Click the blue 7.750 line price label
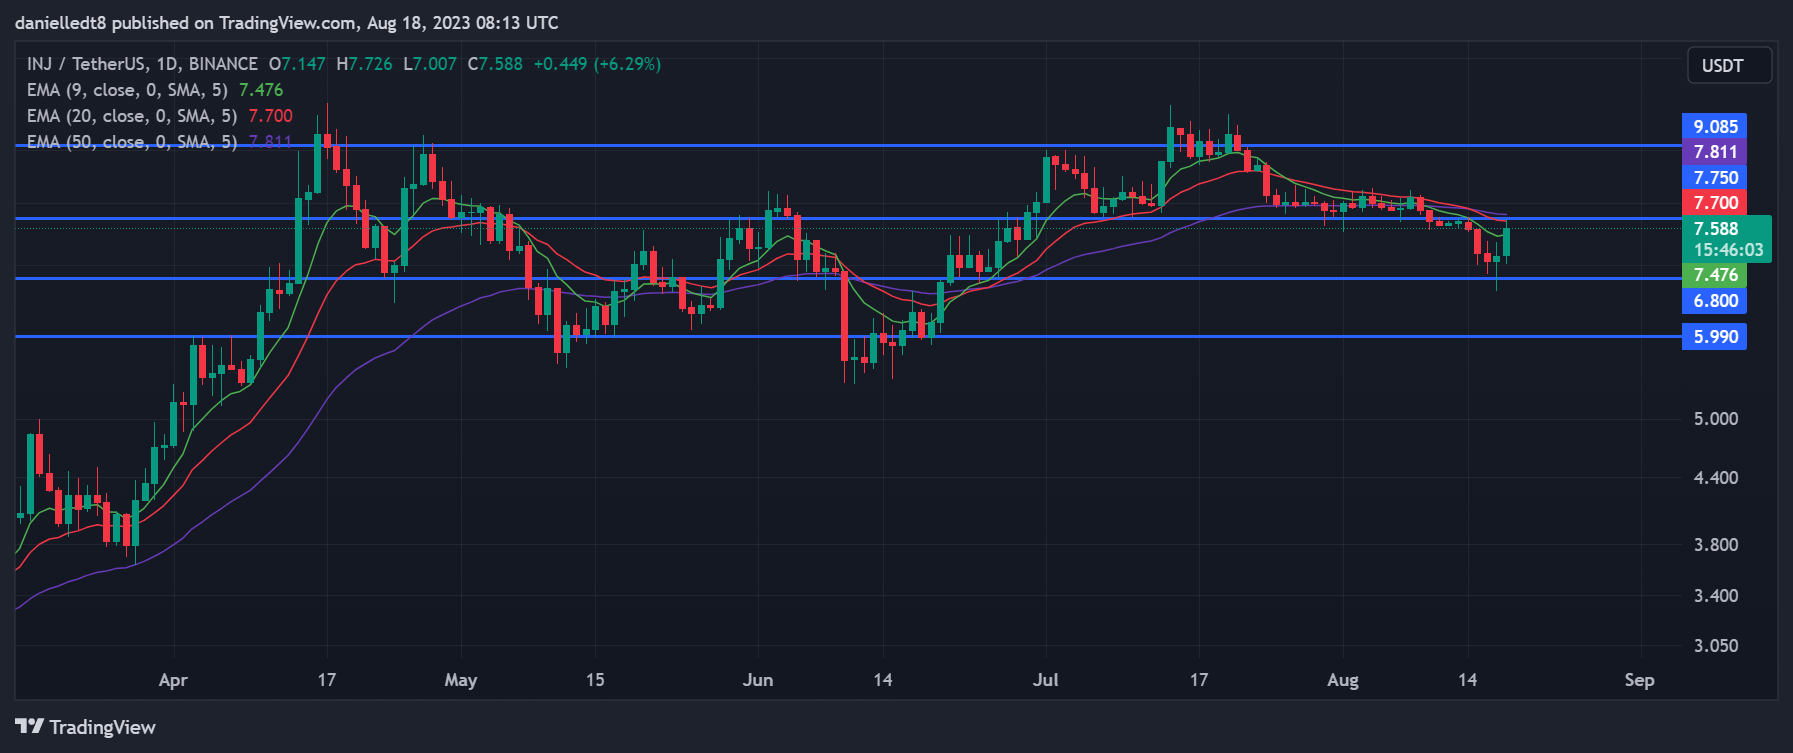The height and width of the screenshot is (753, 1793). pyautogui.click(x=1715, y=178)
